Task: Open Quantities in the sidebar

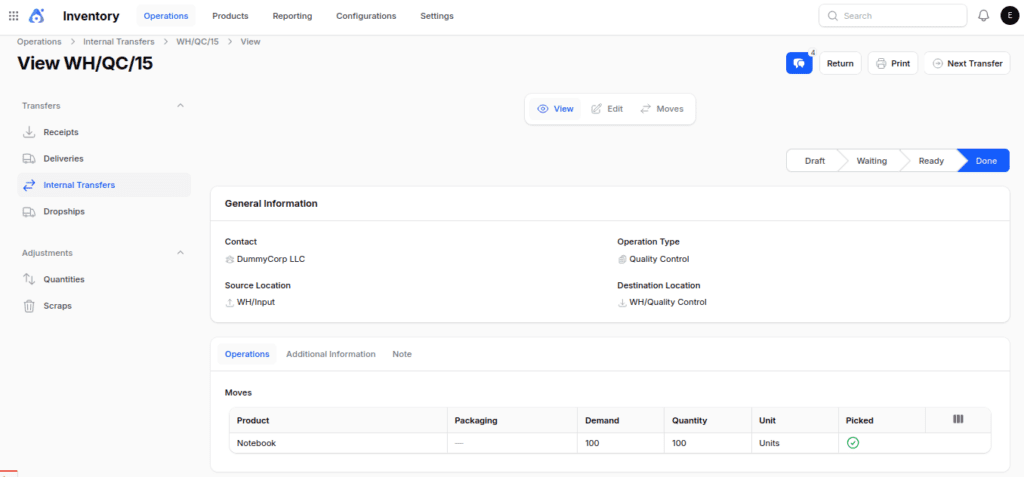Action: [x=104, y=279]
